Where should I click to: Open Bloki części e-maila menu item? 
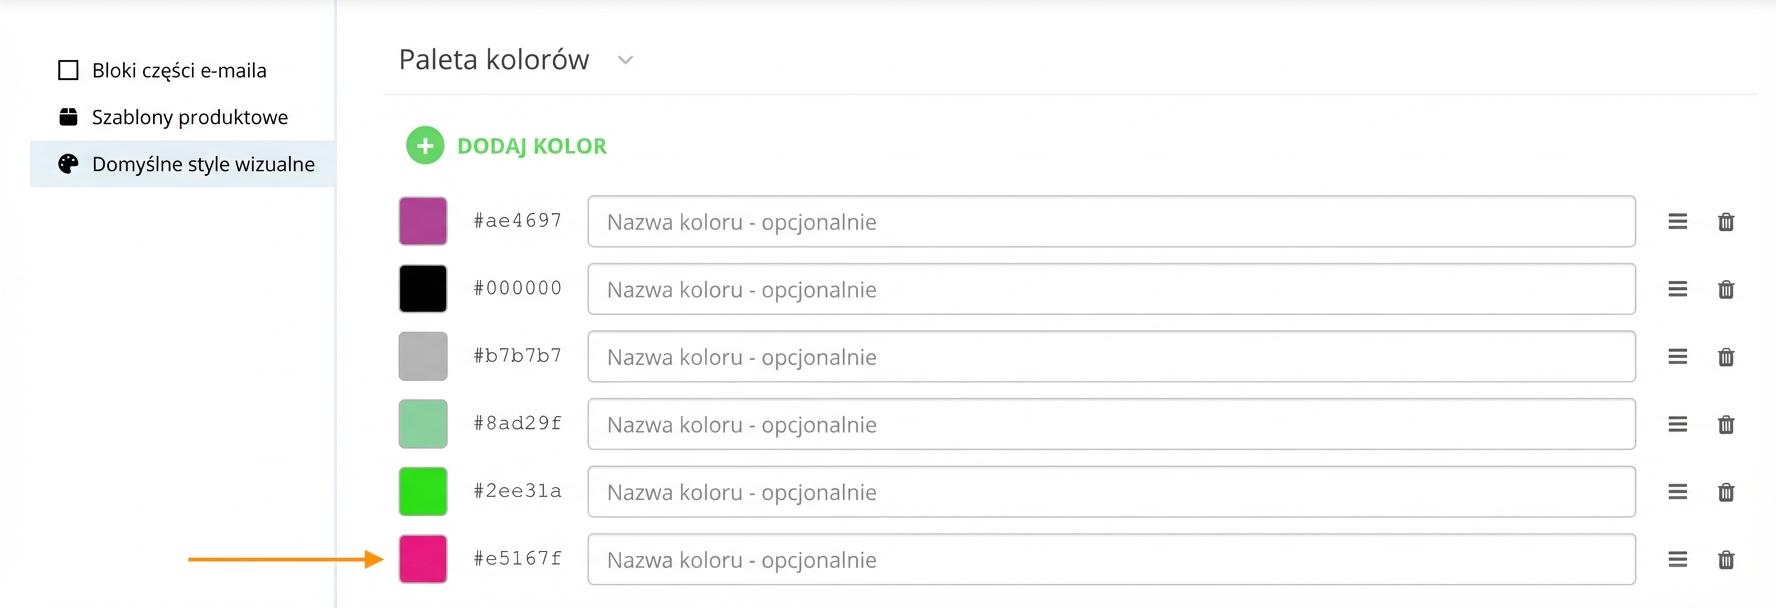[179, 71]
